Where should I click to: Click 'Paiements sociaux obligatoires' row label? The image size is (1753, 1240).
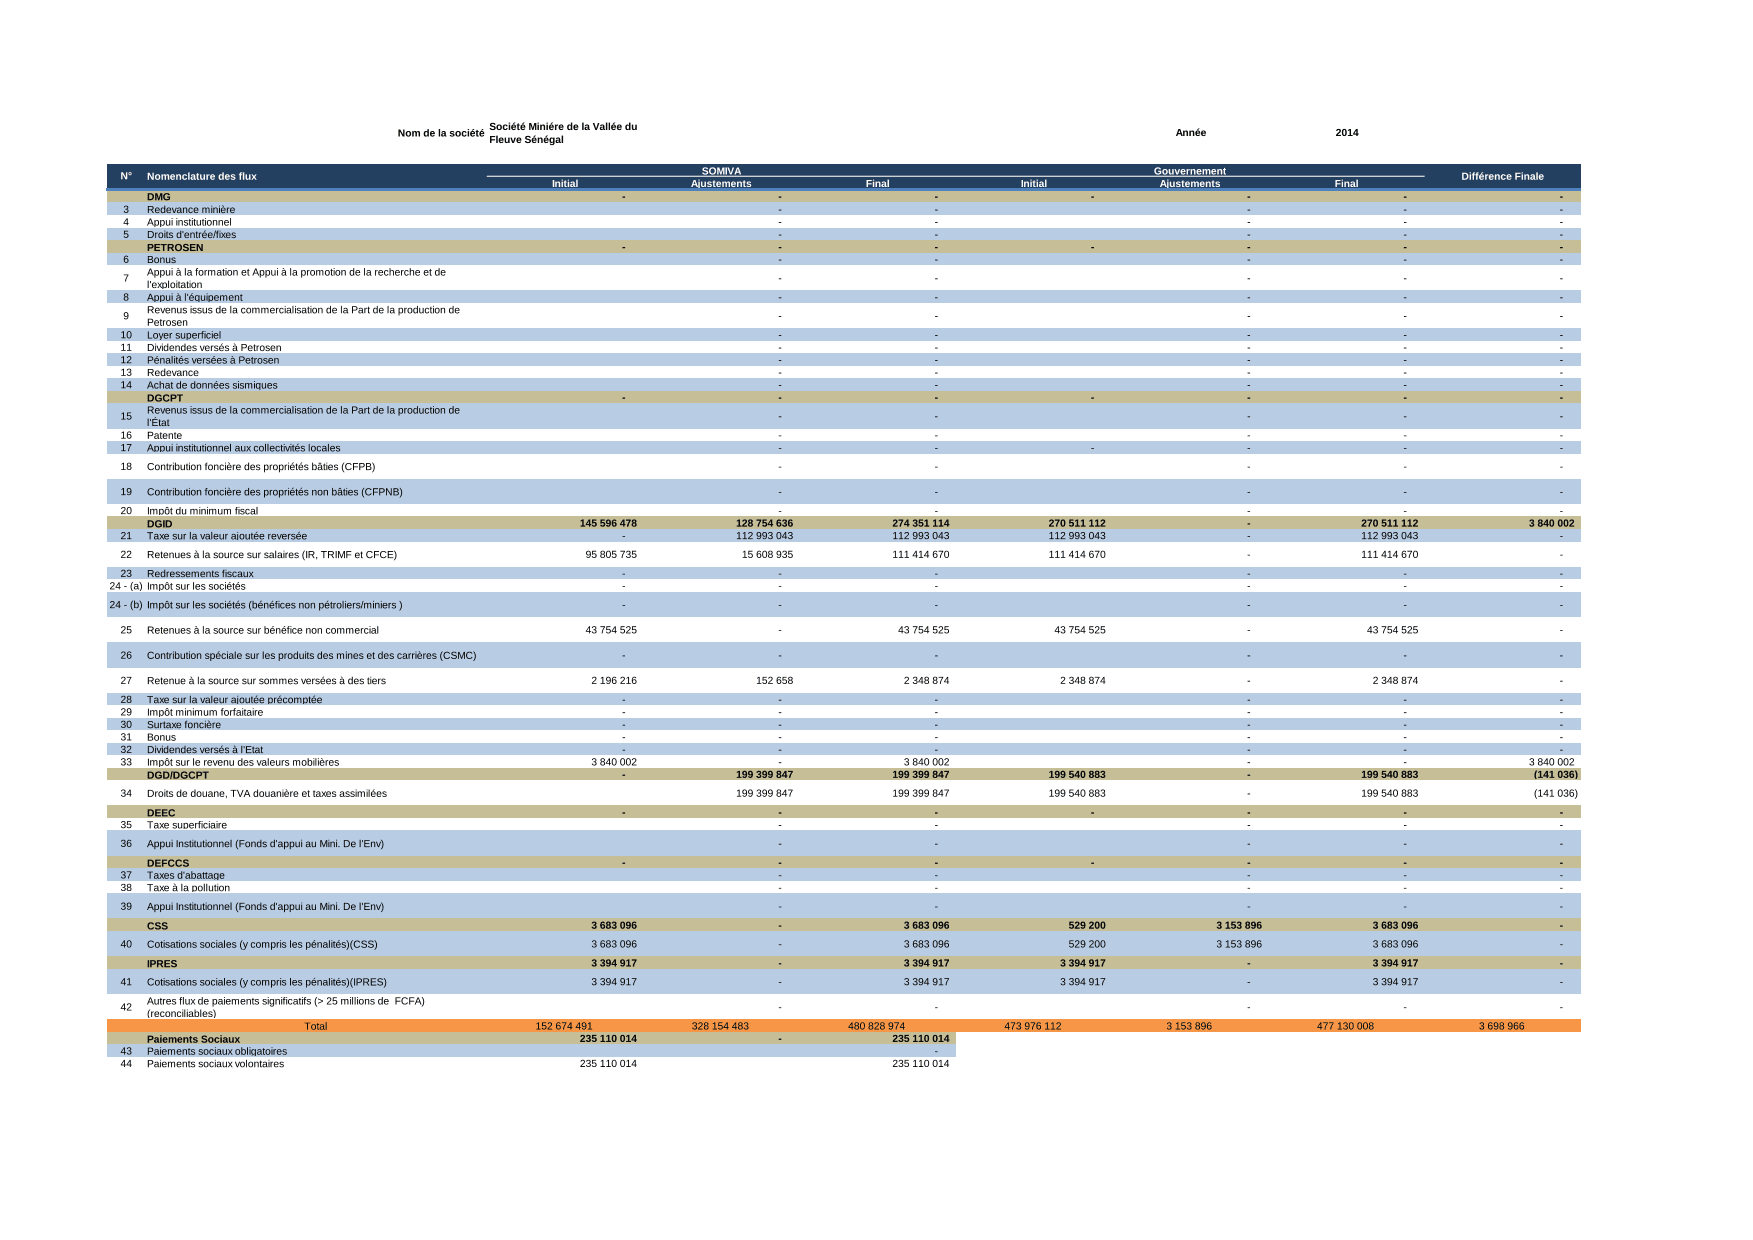coord(217,1052)
